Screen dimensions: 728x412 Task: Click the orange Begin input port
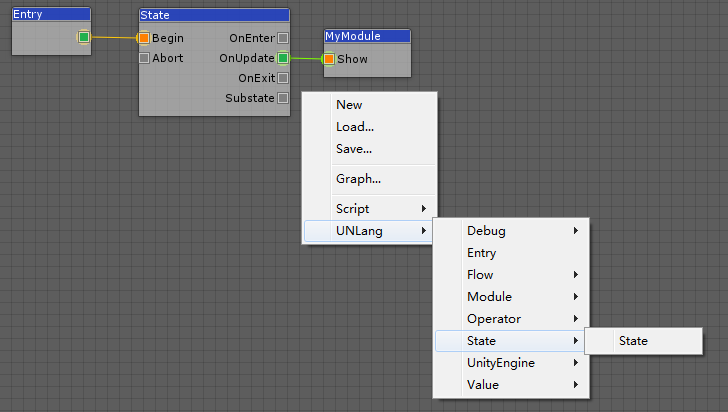[x=144, y=38]
